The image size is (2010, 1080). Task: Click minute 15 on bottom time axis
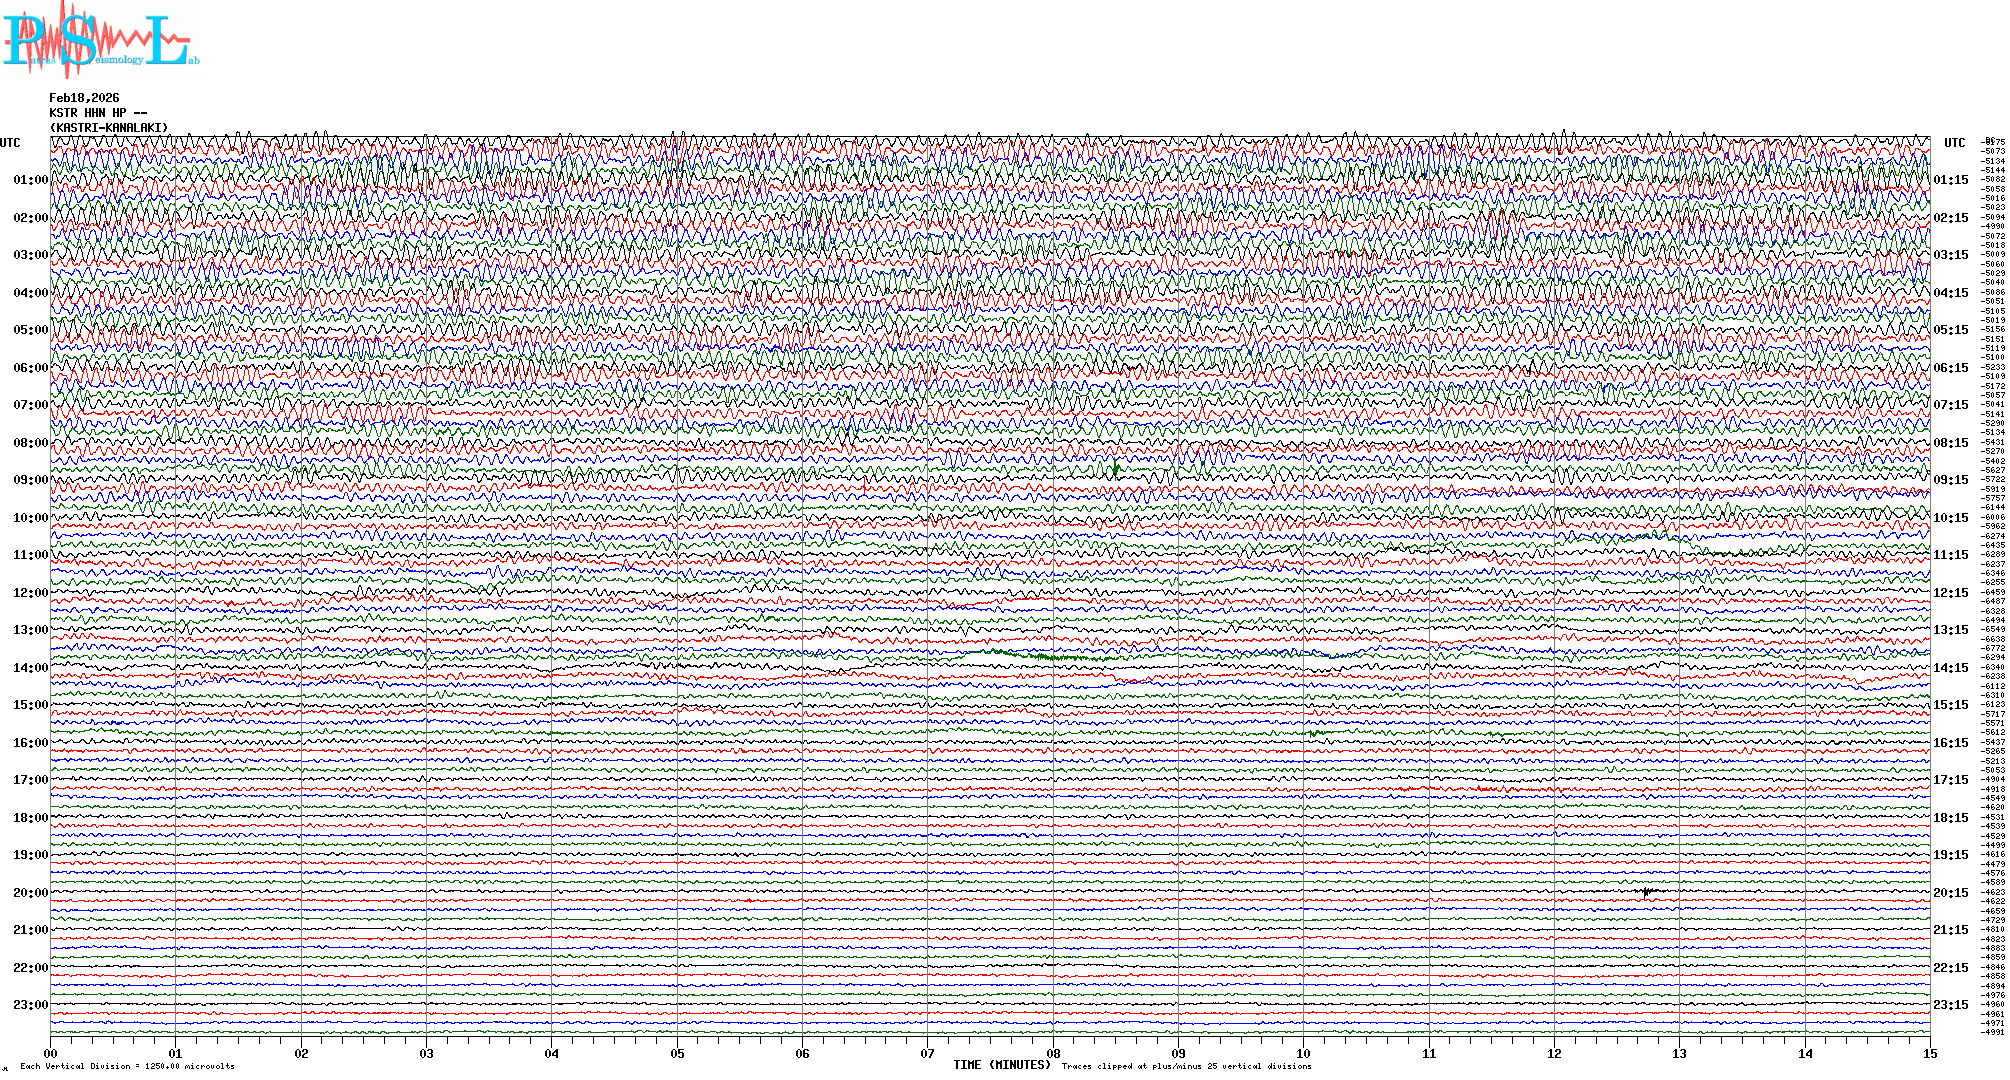point(1929,1054)
